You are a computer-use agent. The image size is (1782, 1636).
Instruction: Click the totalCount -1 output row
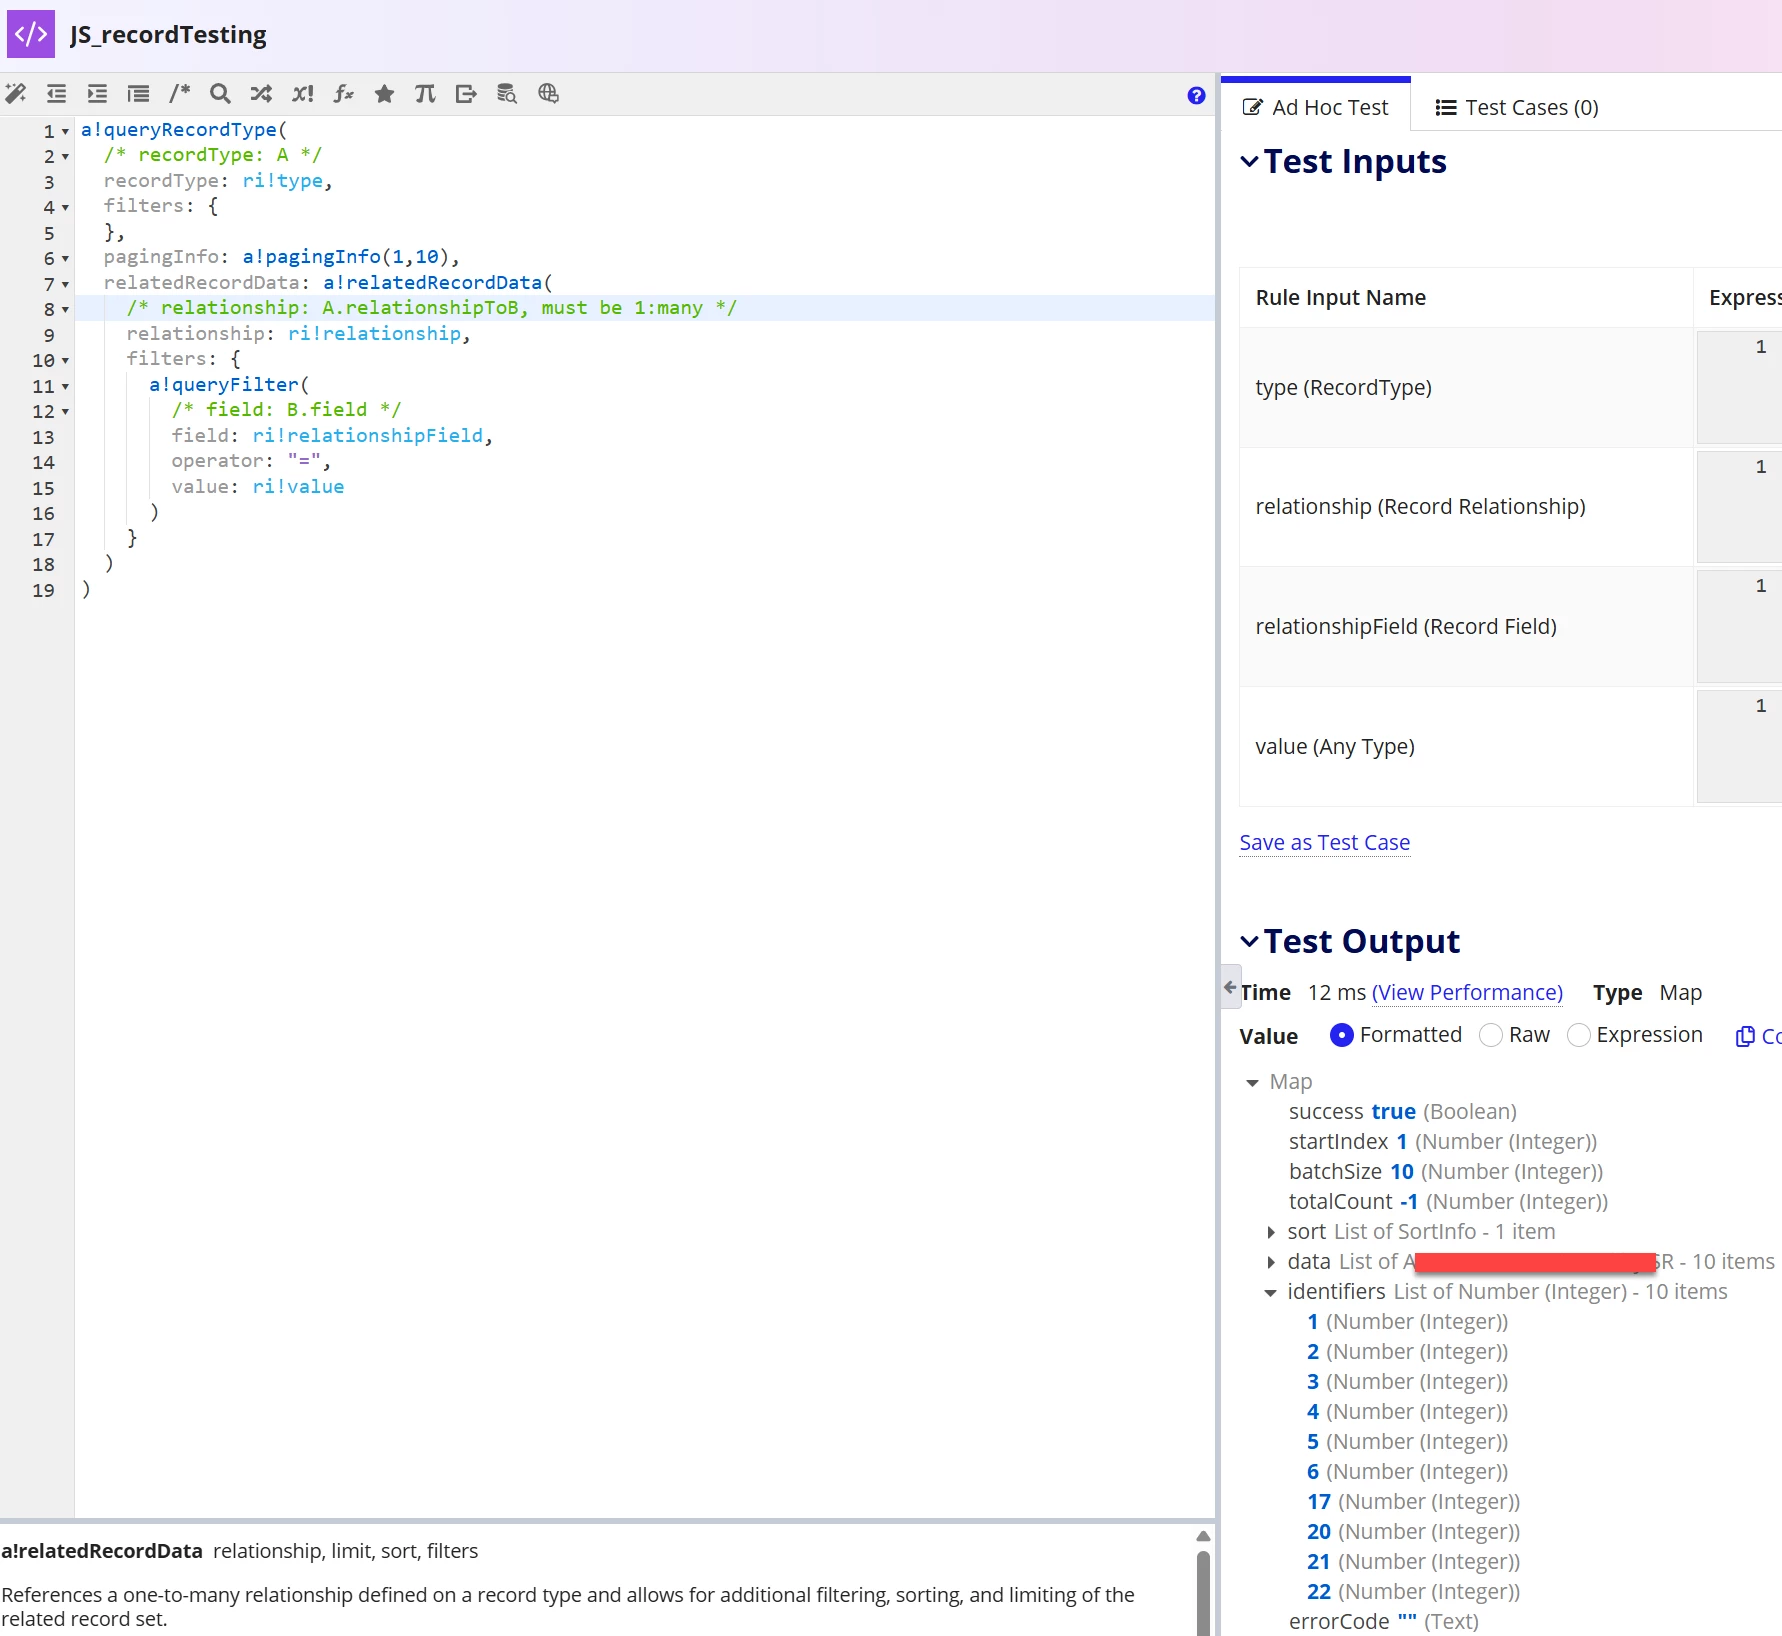tap(1448, 1201)
